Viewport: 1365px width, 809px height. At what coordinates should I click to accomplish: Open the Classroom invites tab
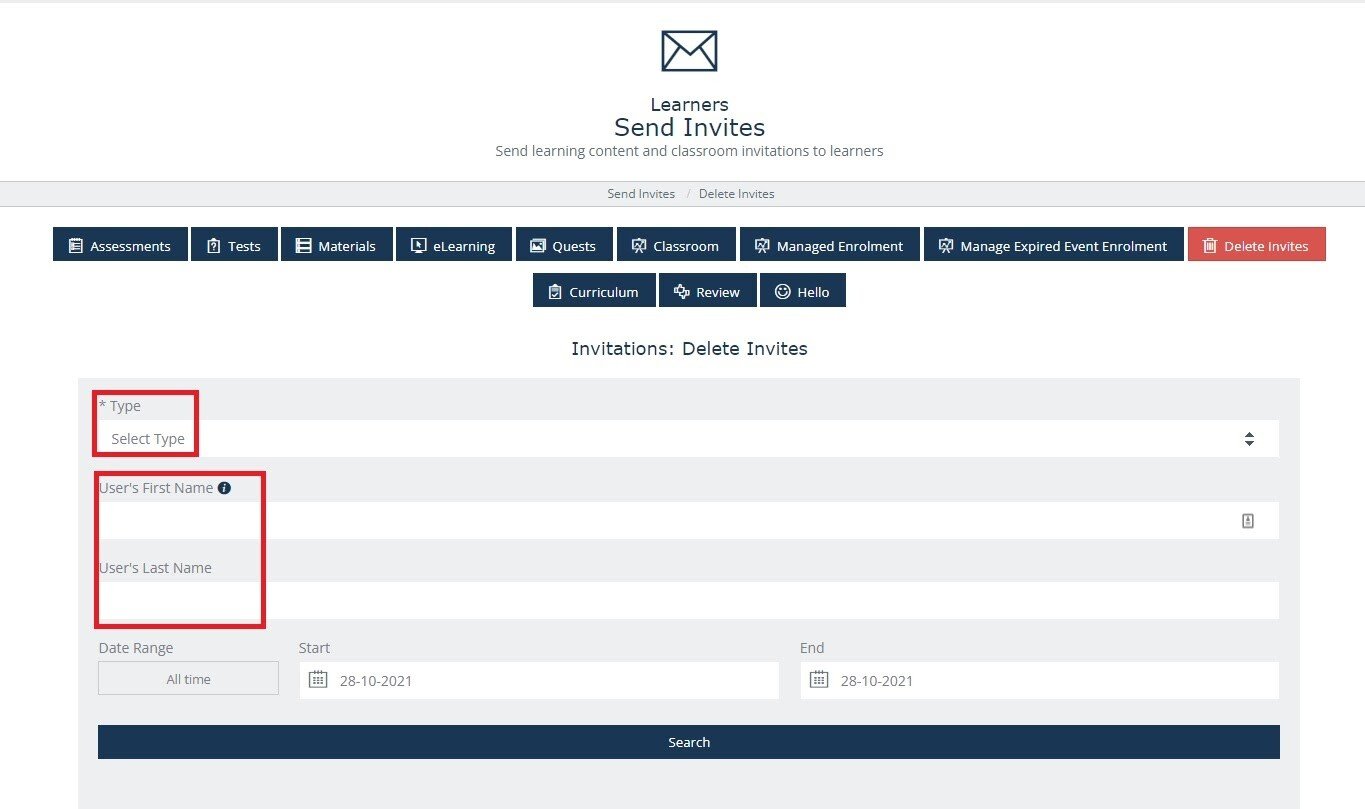pyautogui.click(x=676, y=246)
